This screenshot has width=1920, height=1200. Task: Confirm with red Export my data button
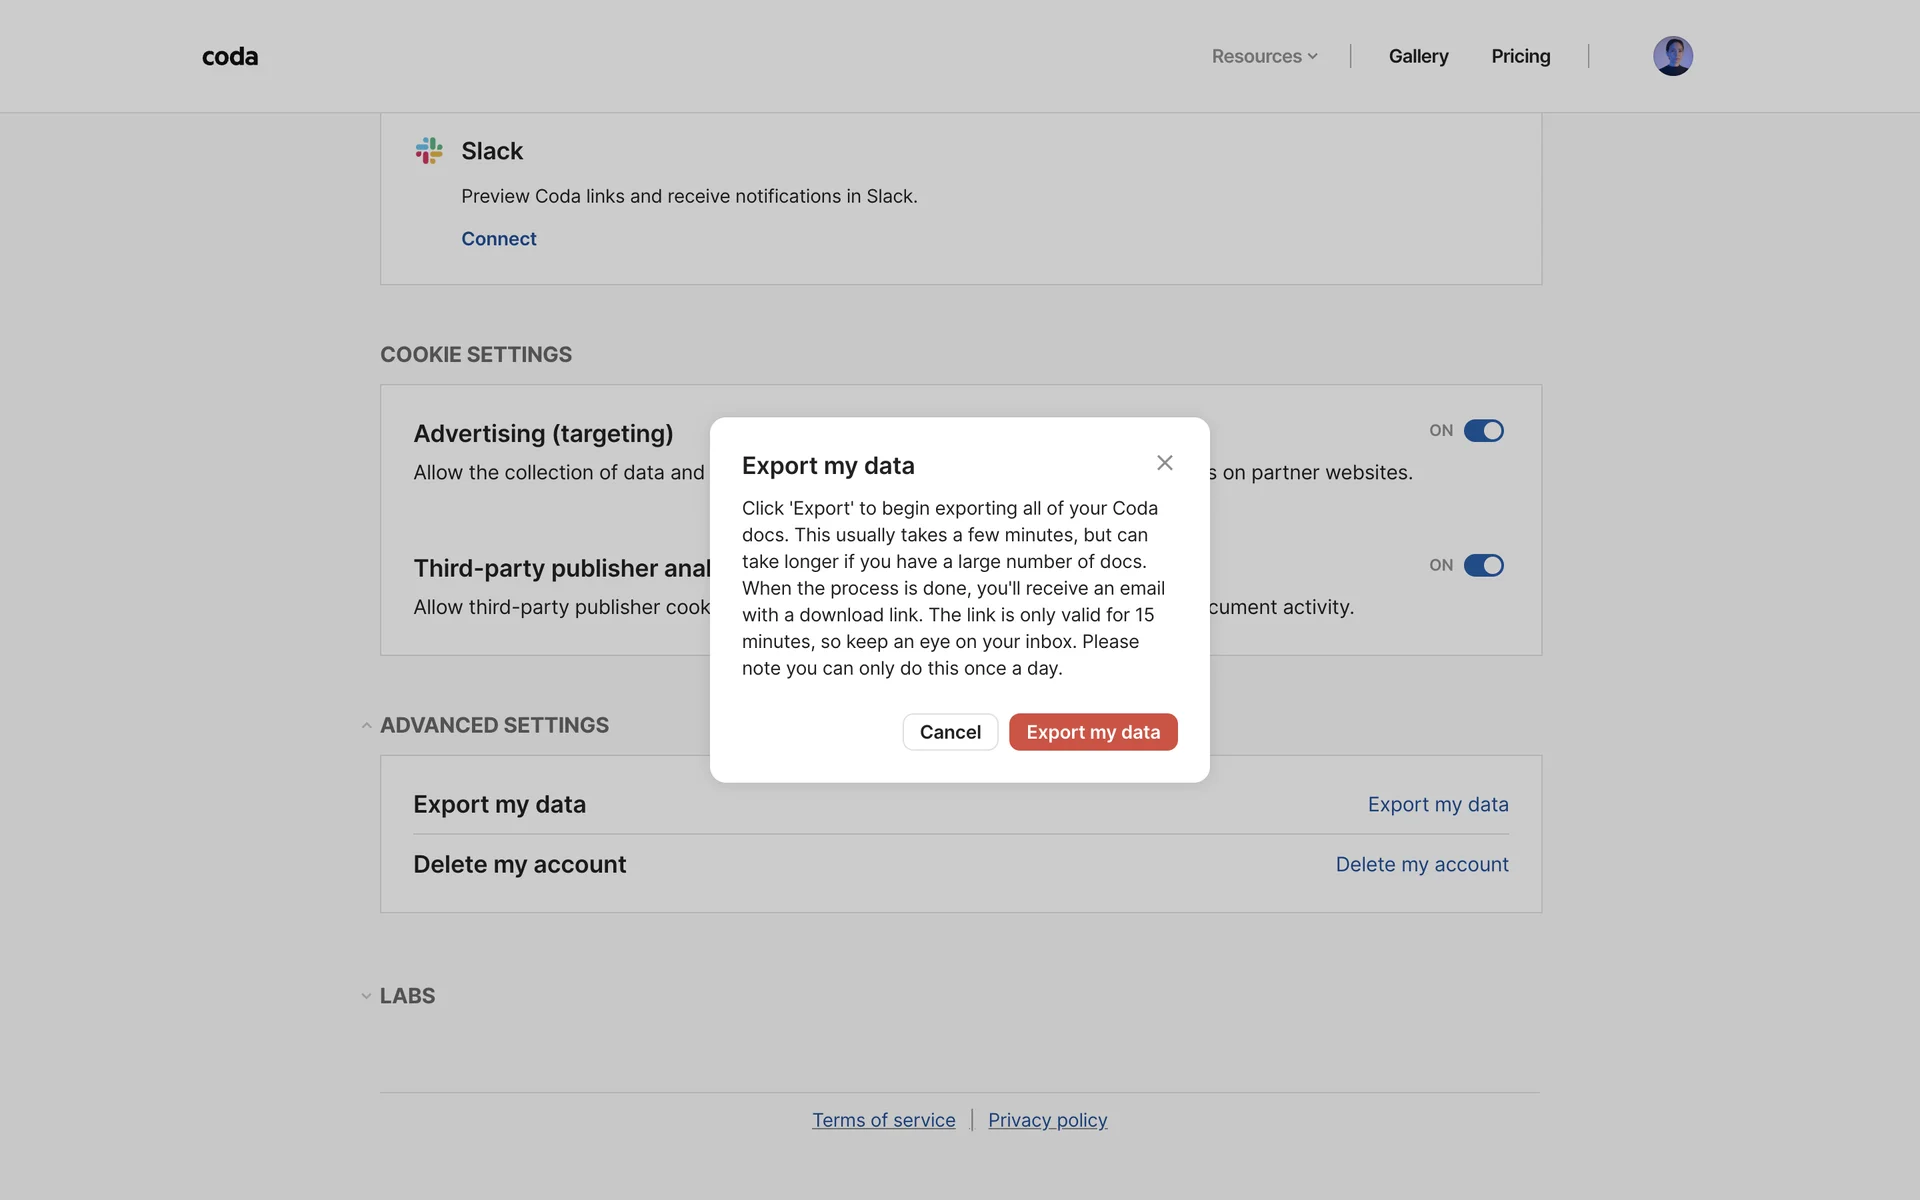tap(1092, 732)
